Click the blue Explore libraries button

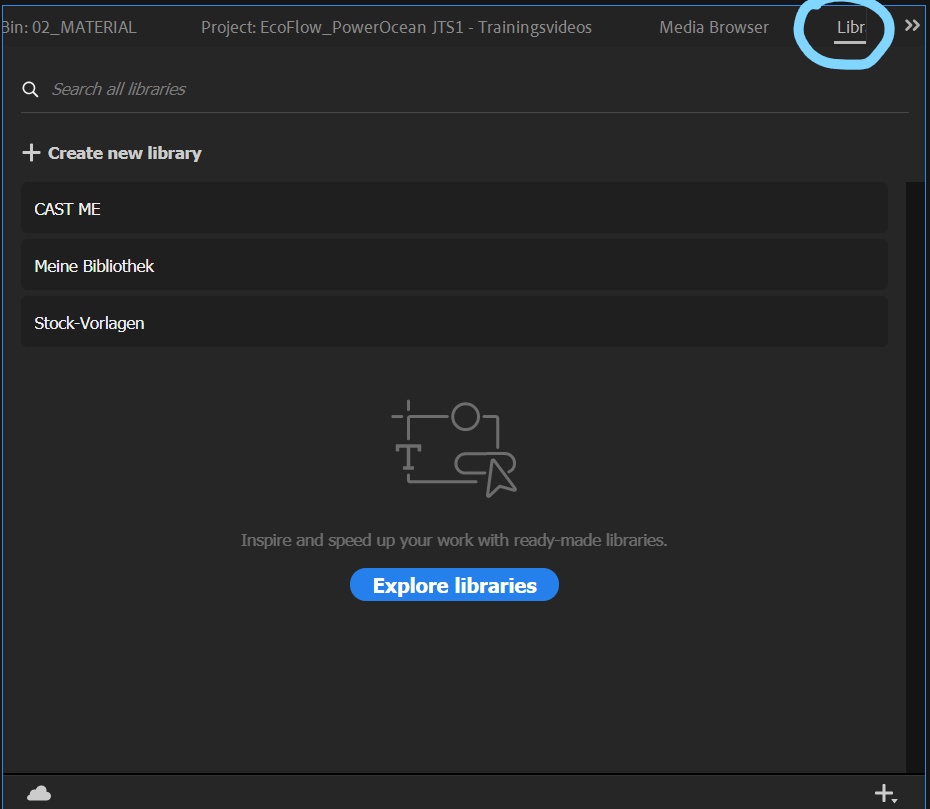(x=454, y=585)
